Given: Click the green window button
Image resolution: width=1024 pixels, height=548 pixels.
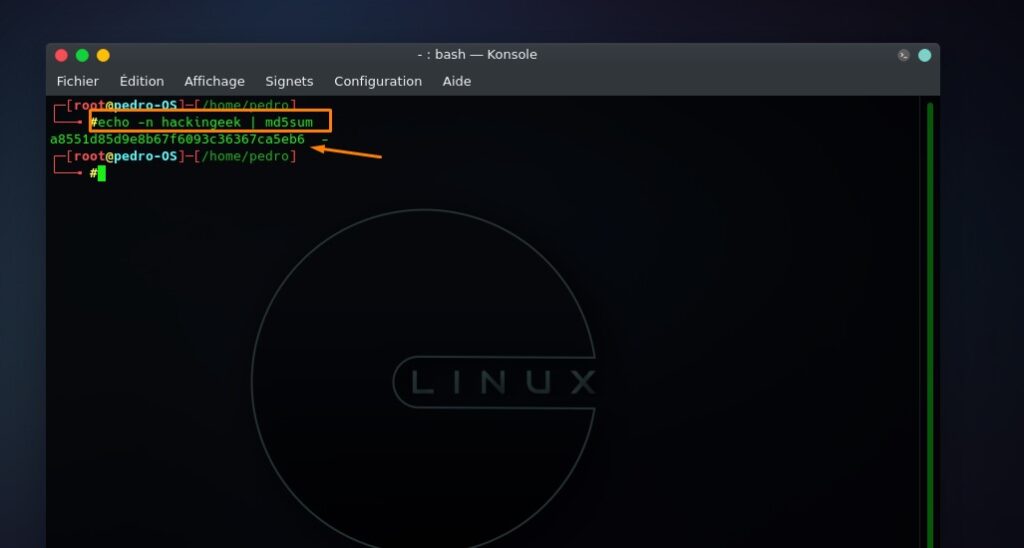Looking at the screenshot, I should pyautogui.click(x=82, y=56).
